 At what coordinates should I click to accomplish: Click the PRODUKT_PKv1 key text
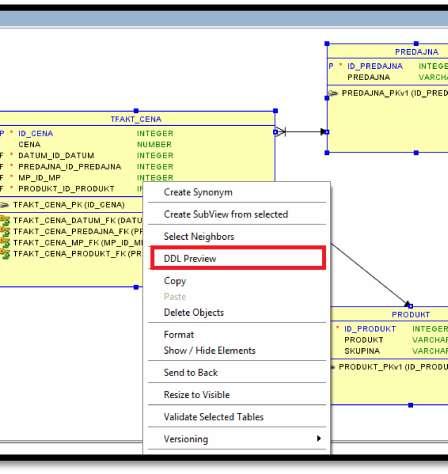pyautogui.click(x=393, y=367)
